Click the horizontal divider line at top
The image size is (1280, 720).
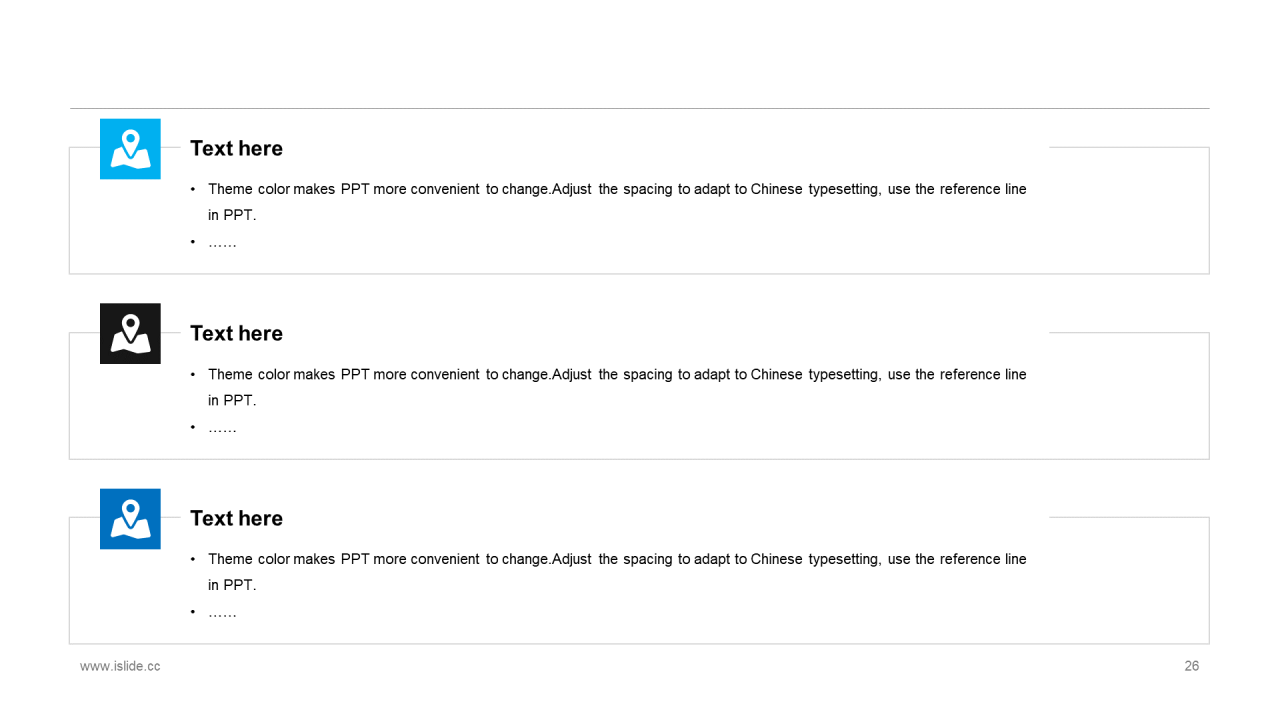pyautogui.click(x=640, y=108)
